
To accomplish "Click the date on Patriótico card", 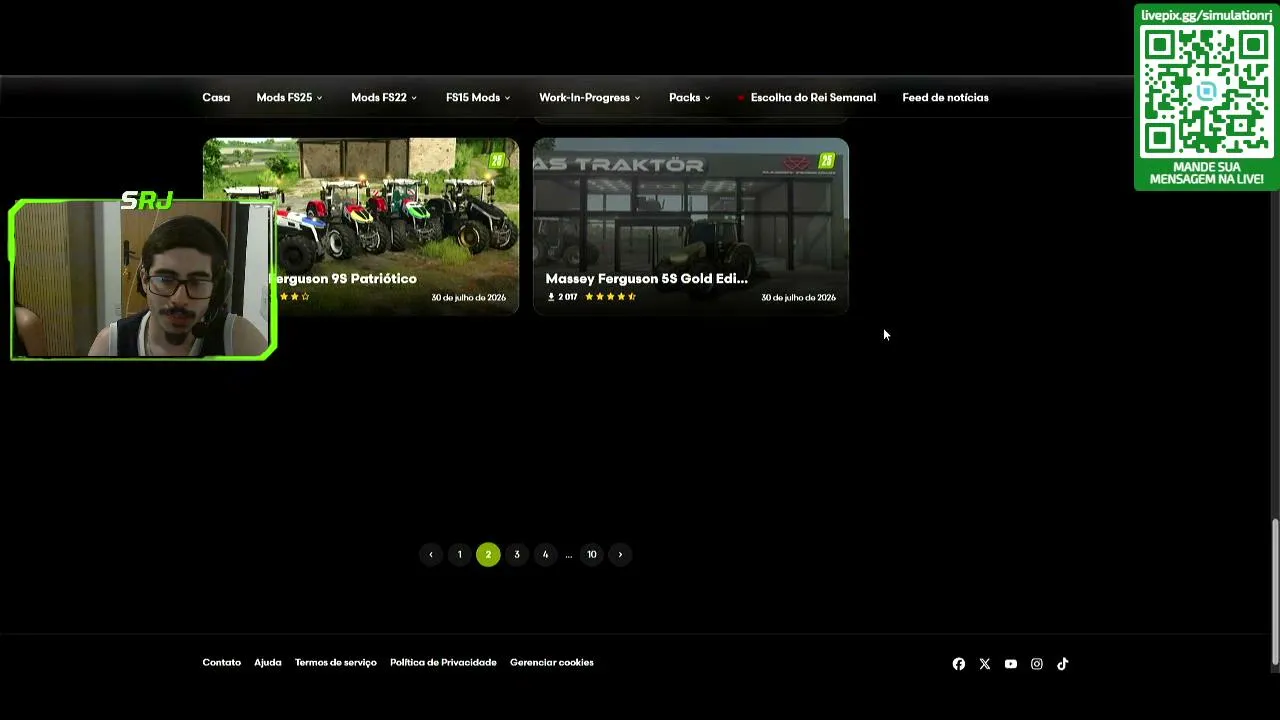I will click(x=468, y=297).
